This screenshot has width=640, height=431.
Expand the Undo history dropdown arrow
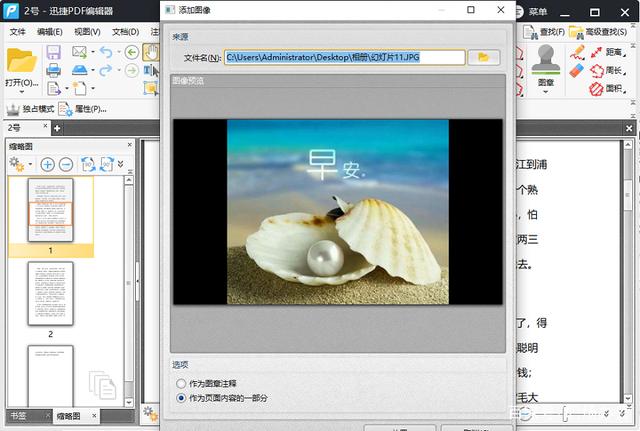click(x=119, y=52)
